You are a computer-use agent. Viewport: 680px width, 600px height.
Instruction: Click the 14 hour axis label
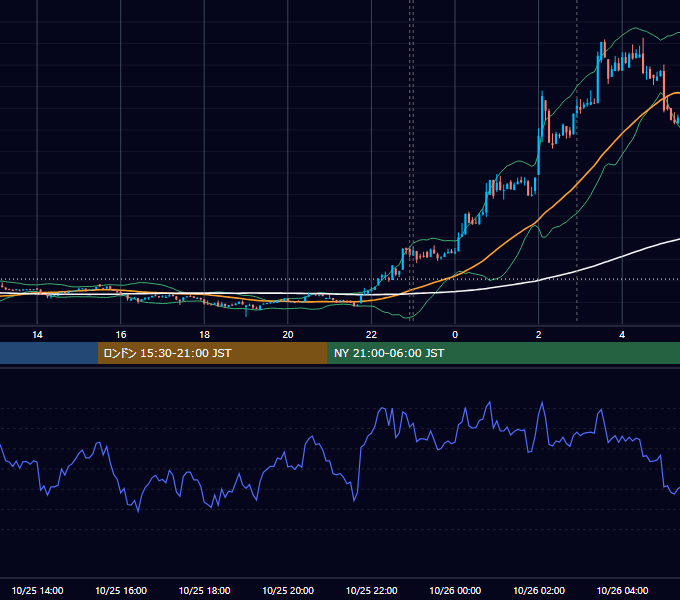click(x=37, y=335)
